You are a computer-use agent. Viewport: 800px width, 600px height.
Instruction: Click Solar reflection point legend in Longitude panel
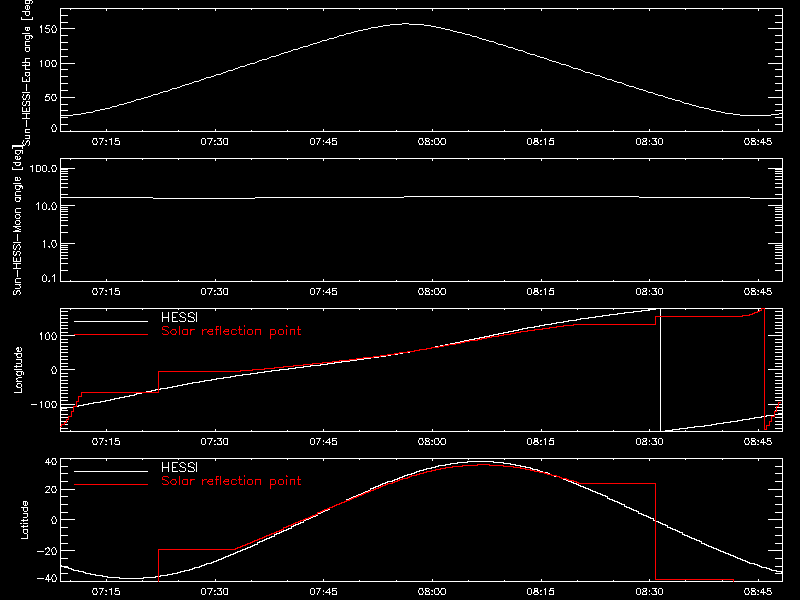click(x=231, y=331)
